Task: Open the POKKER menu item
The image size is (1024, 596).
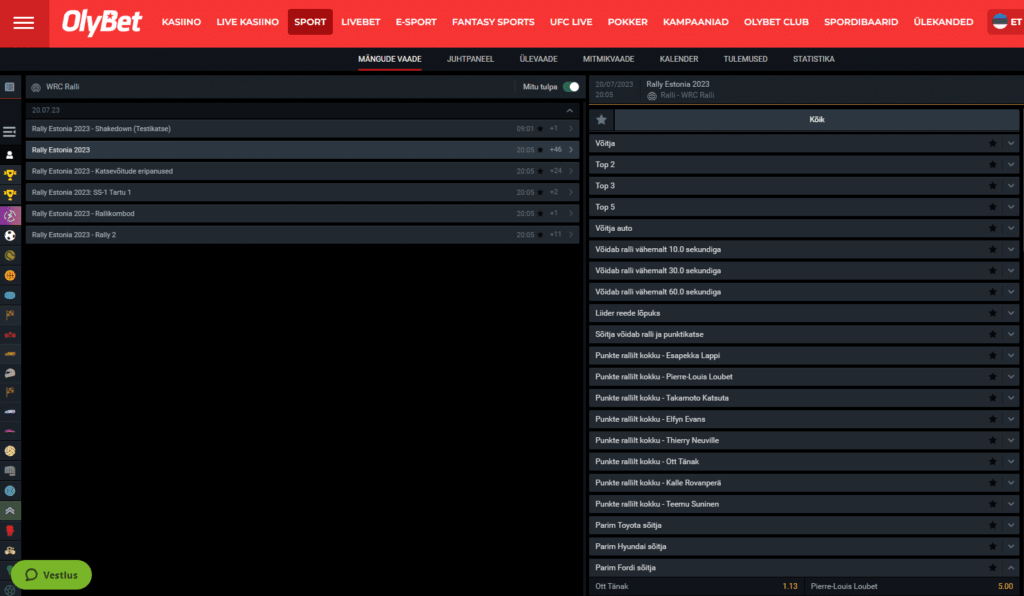Action: pos(629,21)
